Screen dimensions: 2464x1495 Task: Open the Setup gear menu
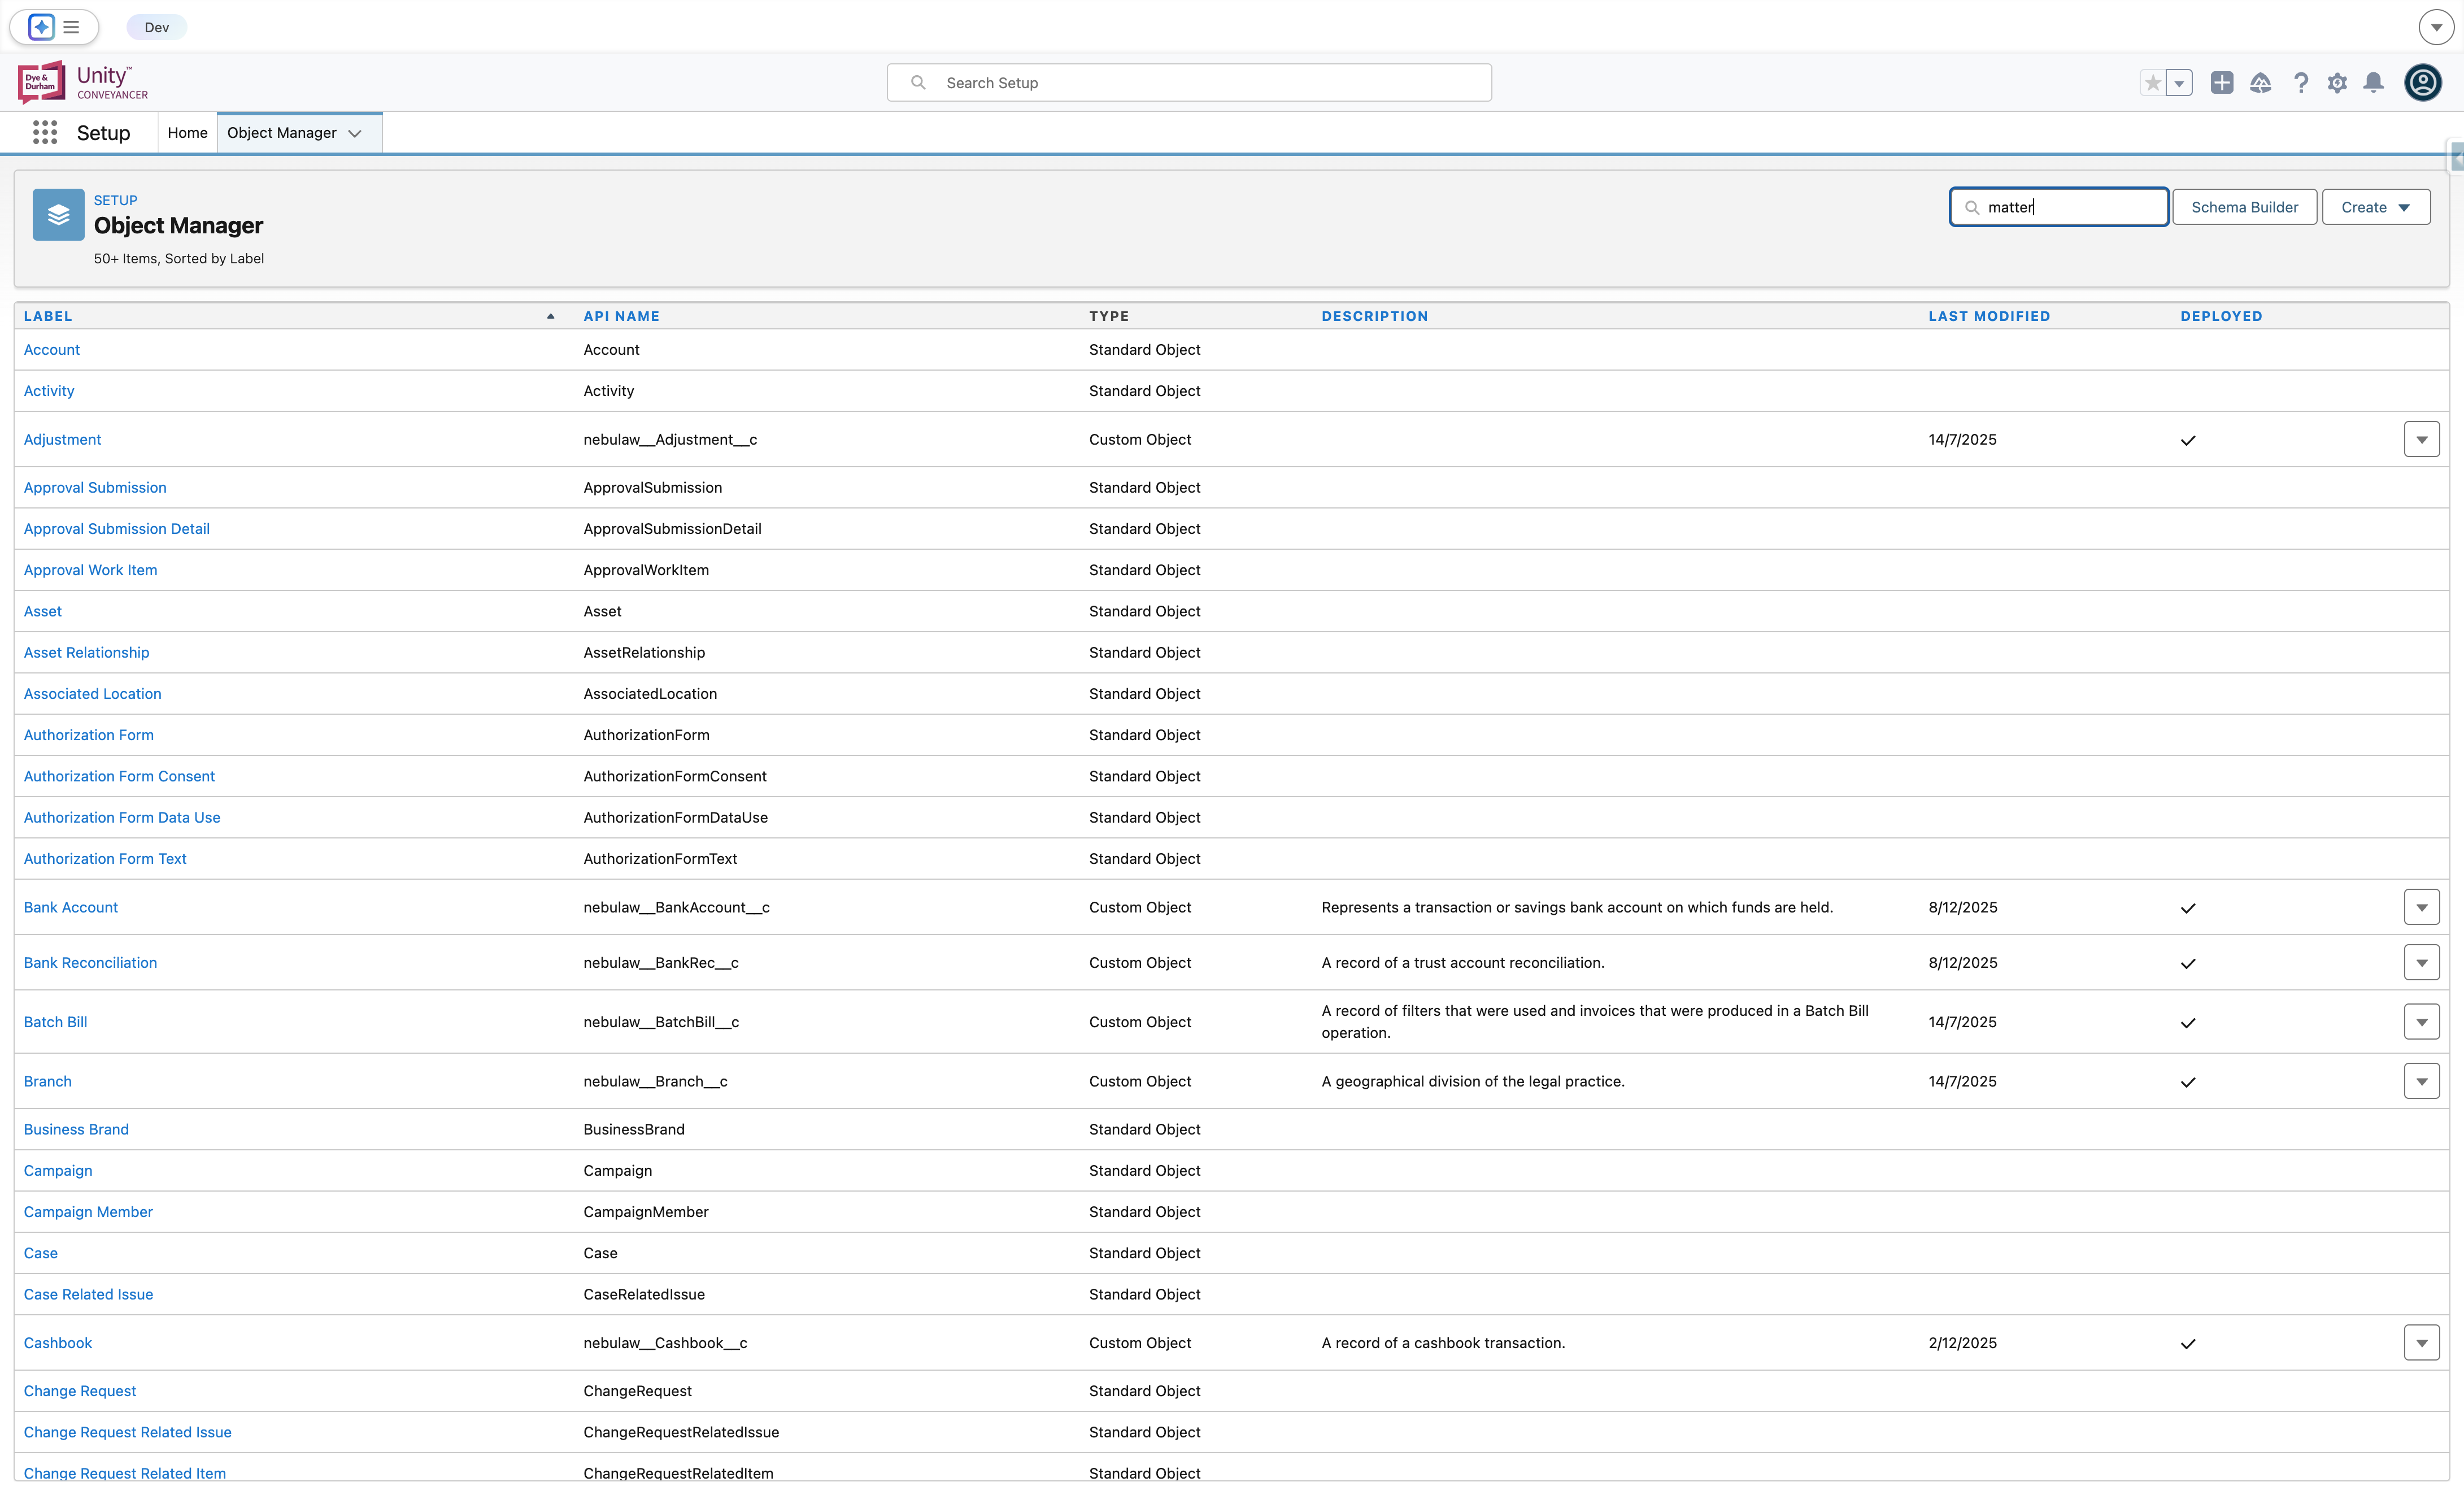pos(2337,83)
